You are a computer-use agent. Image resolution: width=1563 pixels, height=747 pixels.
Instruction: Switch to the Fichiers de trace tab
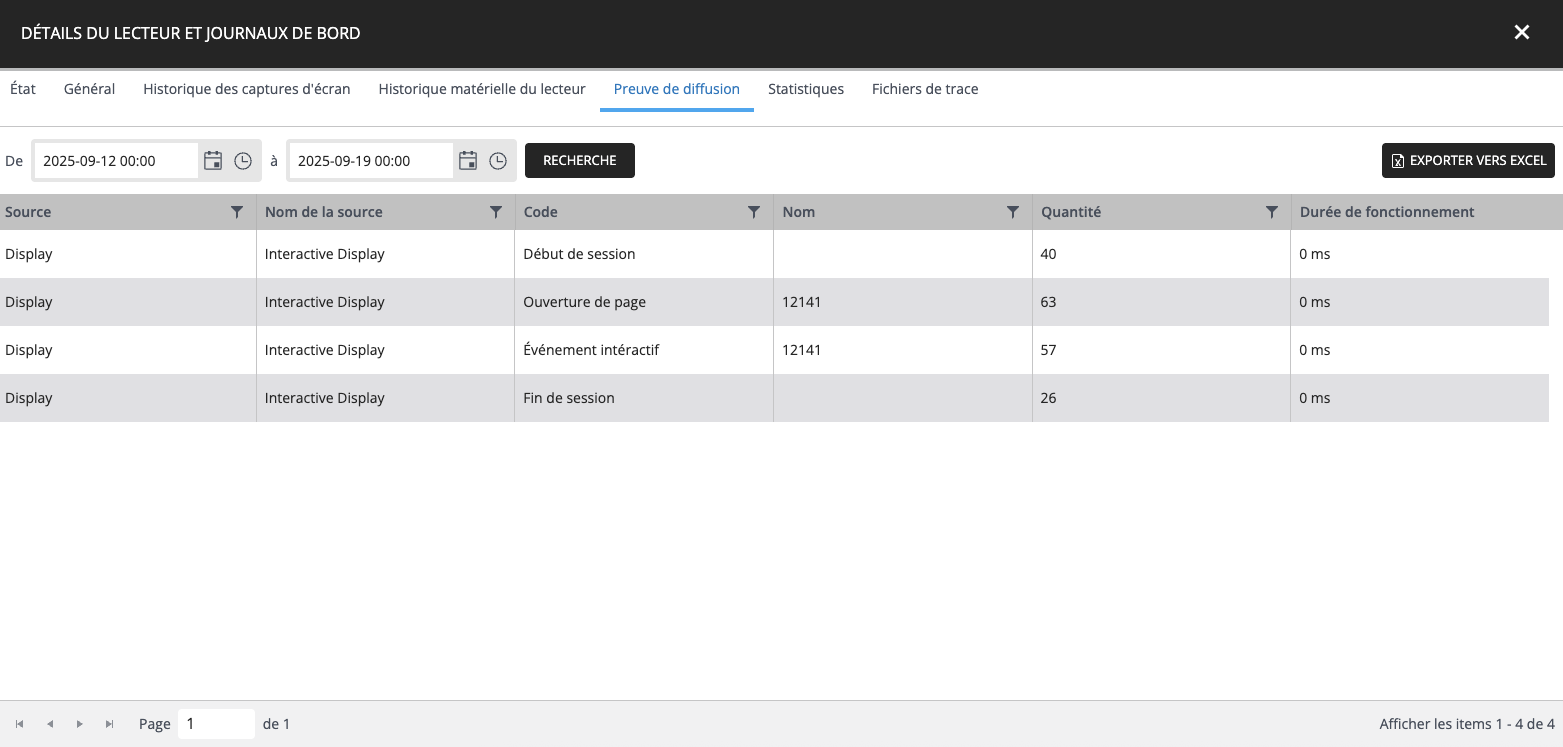point(924,89)
